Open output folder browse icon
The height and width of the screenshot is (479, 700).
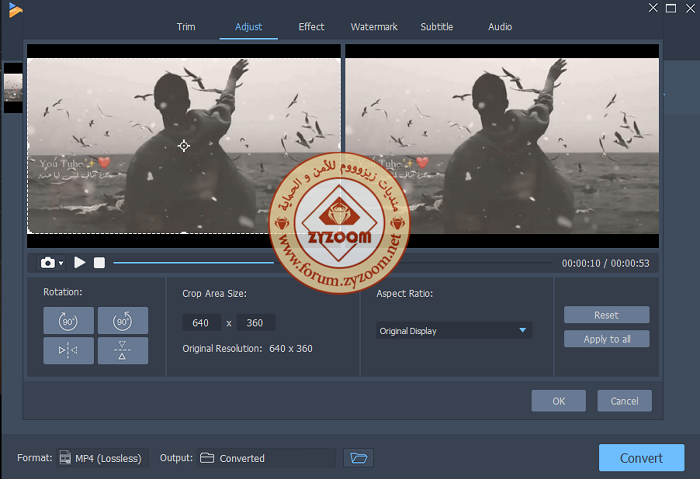pos(358,458)
